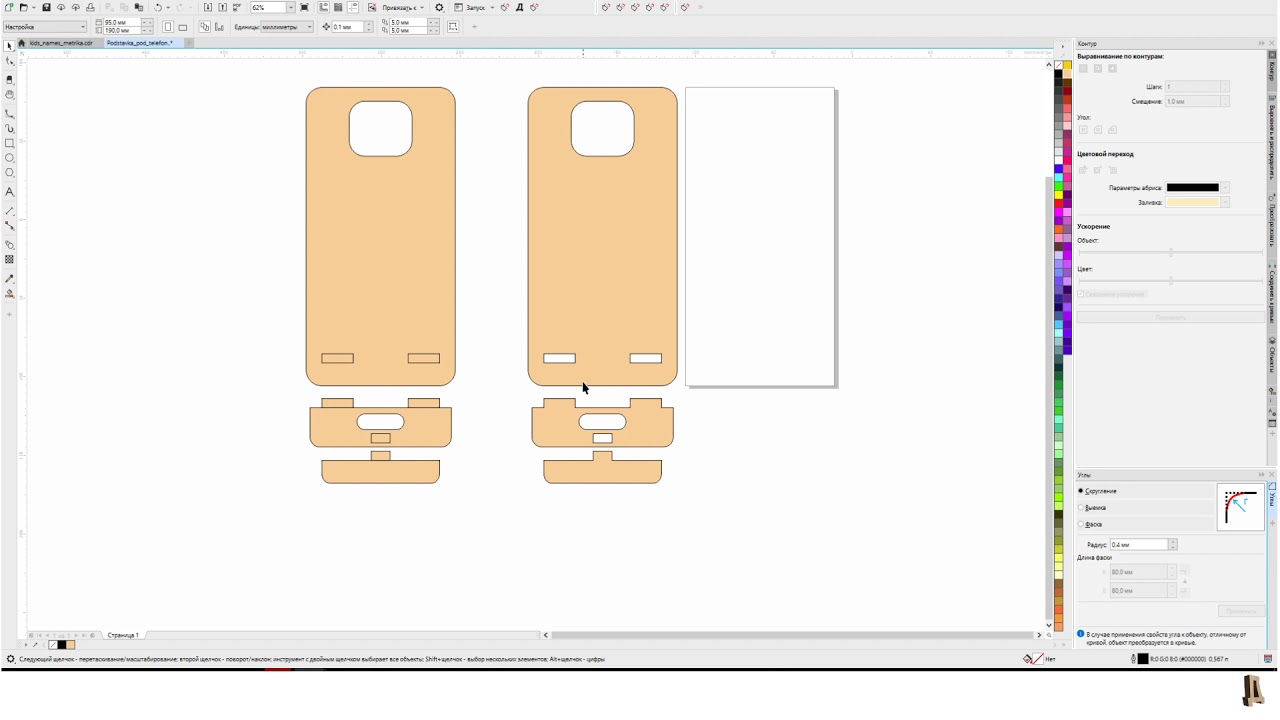Select the Страница 1 page tab

[123, 635]
